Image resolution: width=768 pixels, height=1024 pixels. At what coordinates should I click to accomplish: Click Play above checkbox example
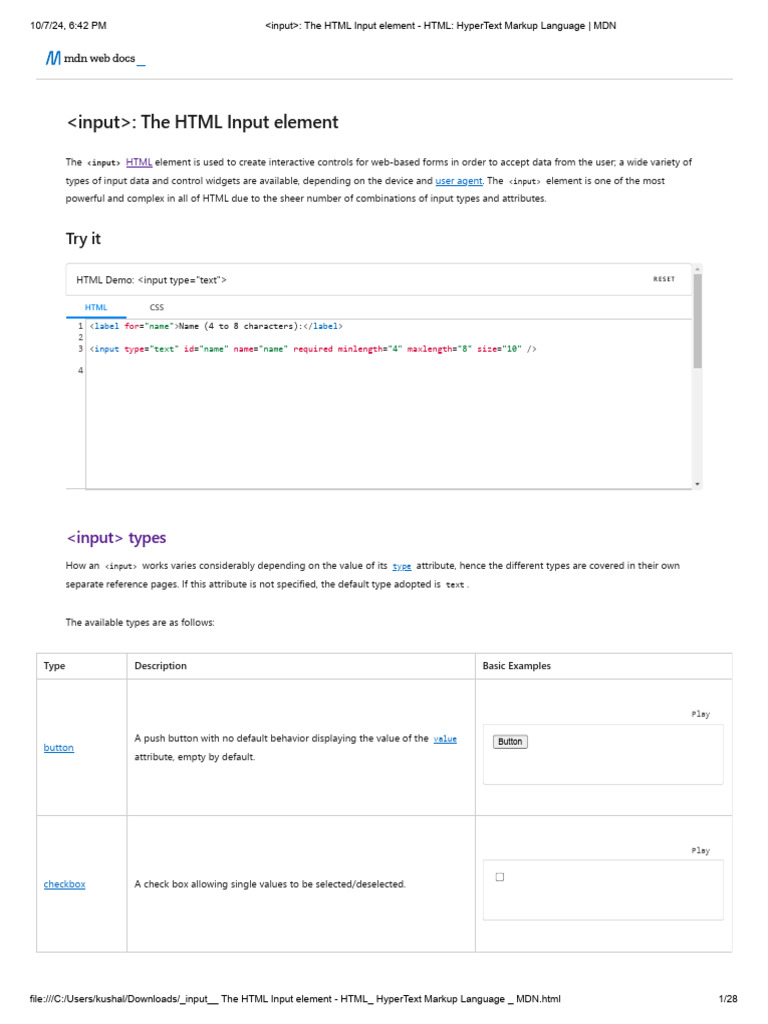701,850
